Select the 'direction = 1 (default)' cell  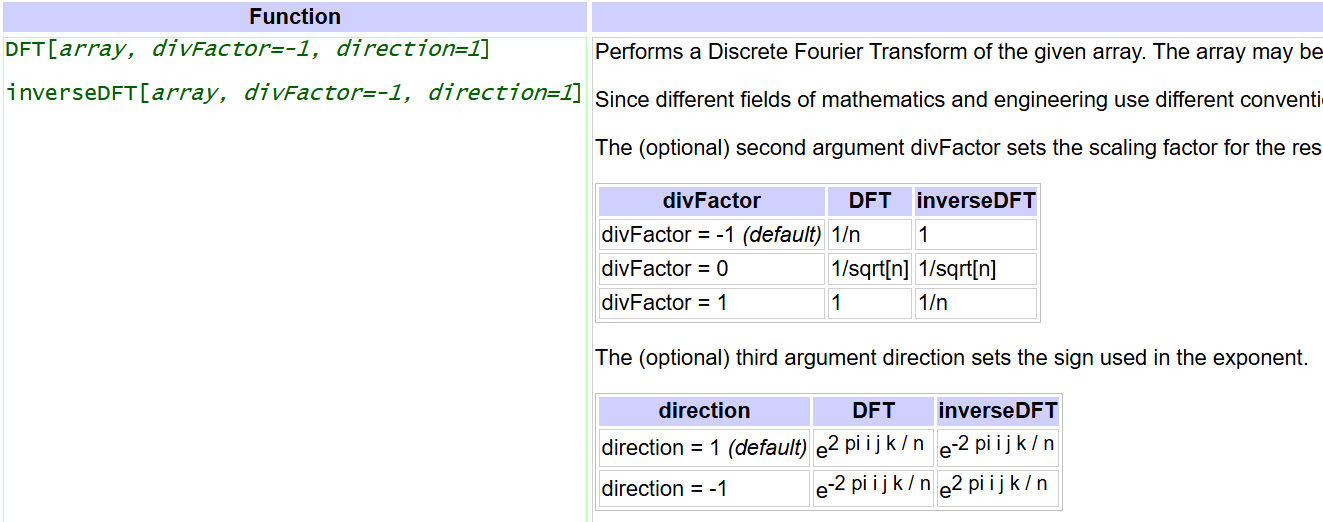704,448
